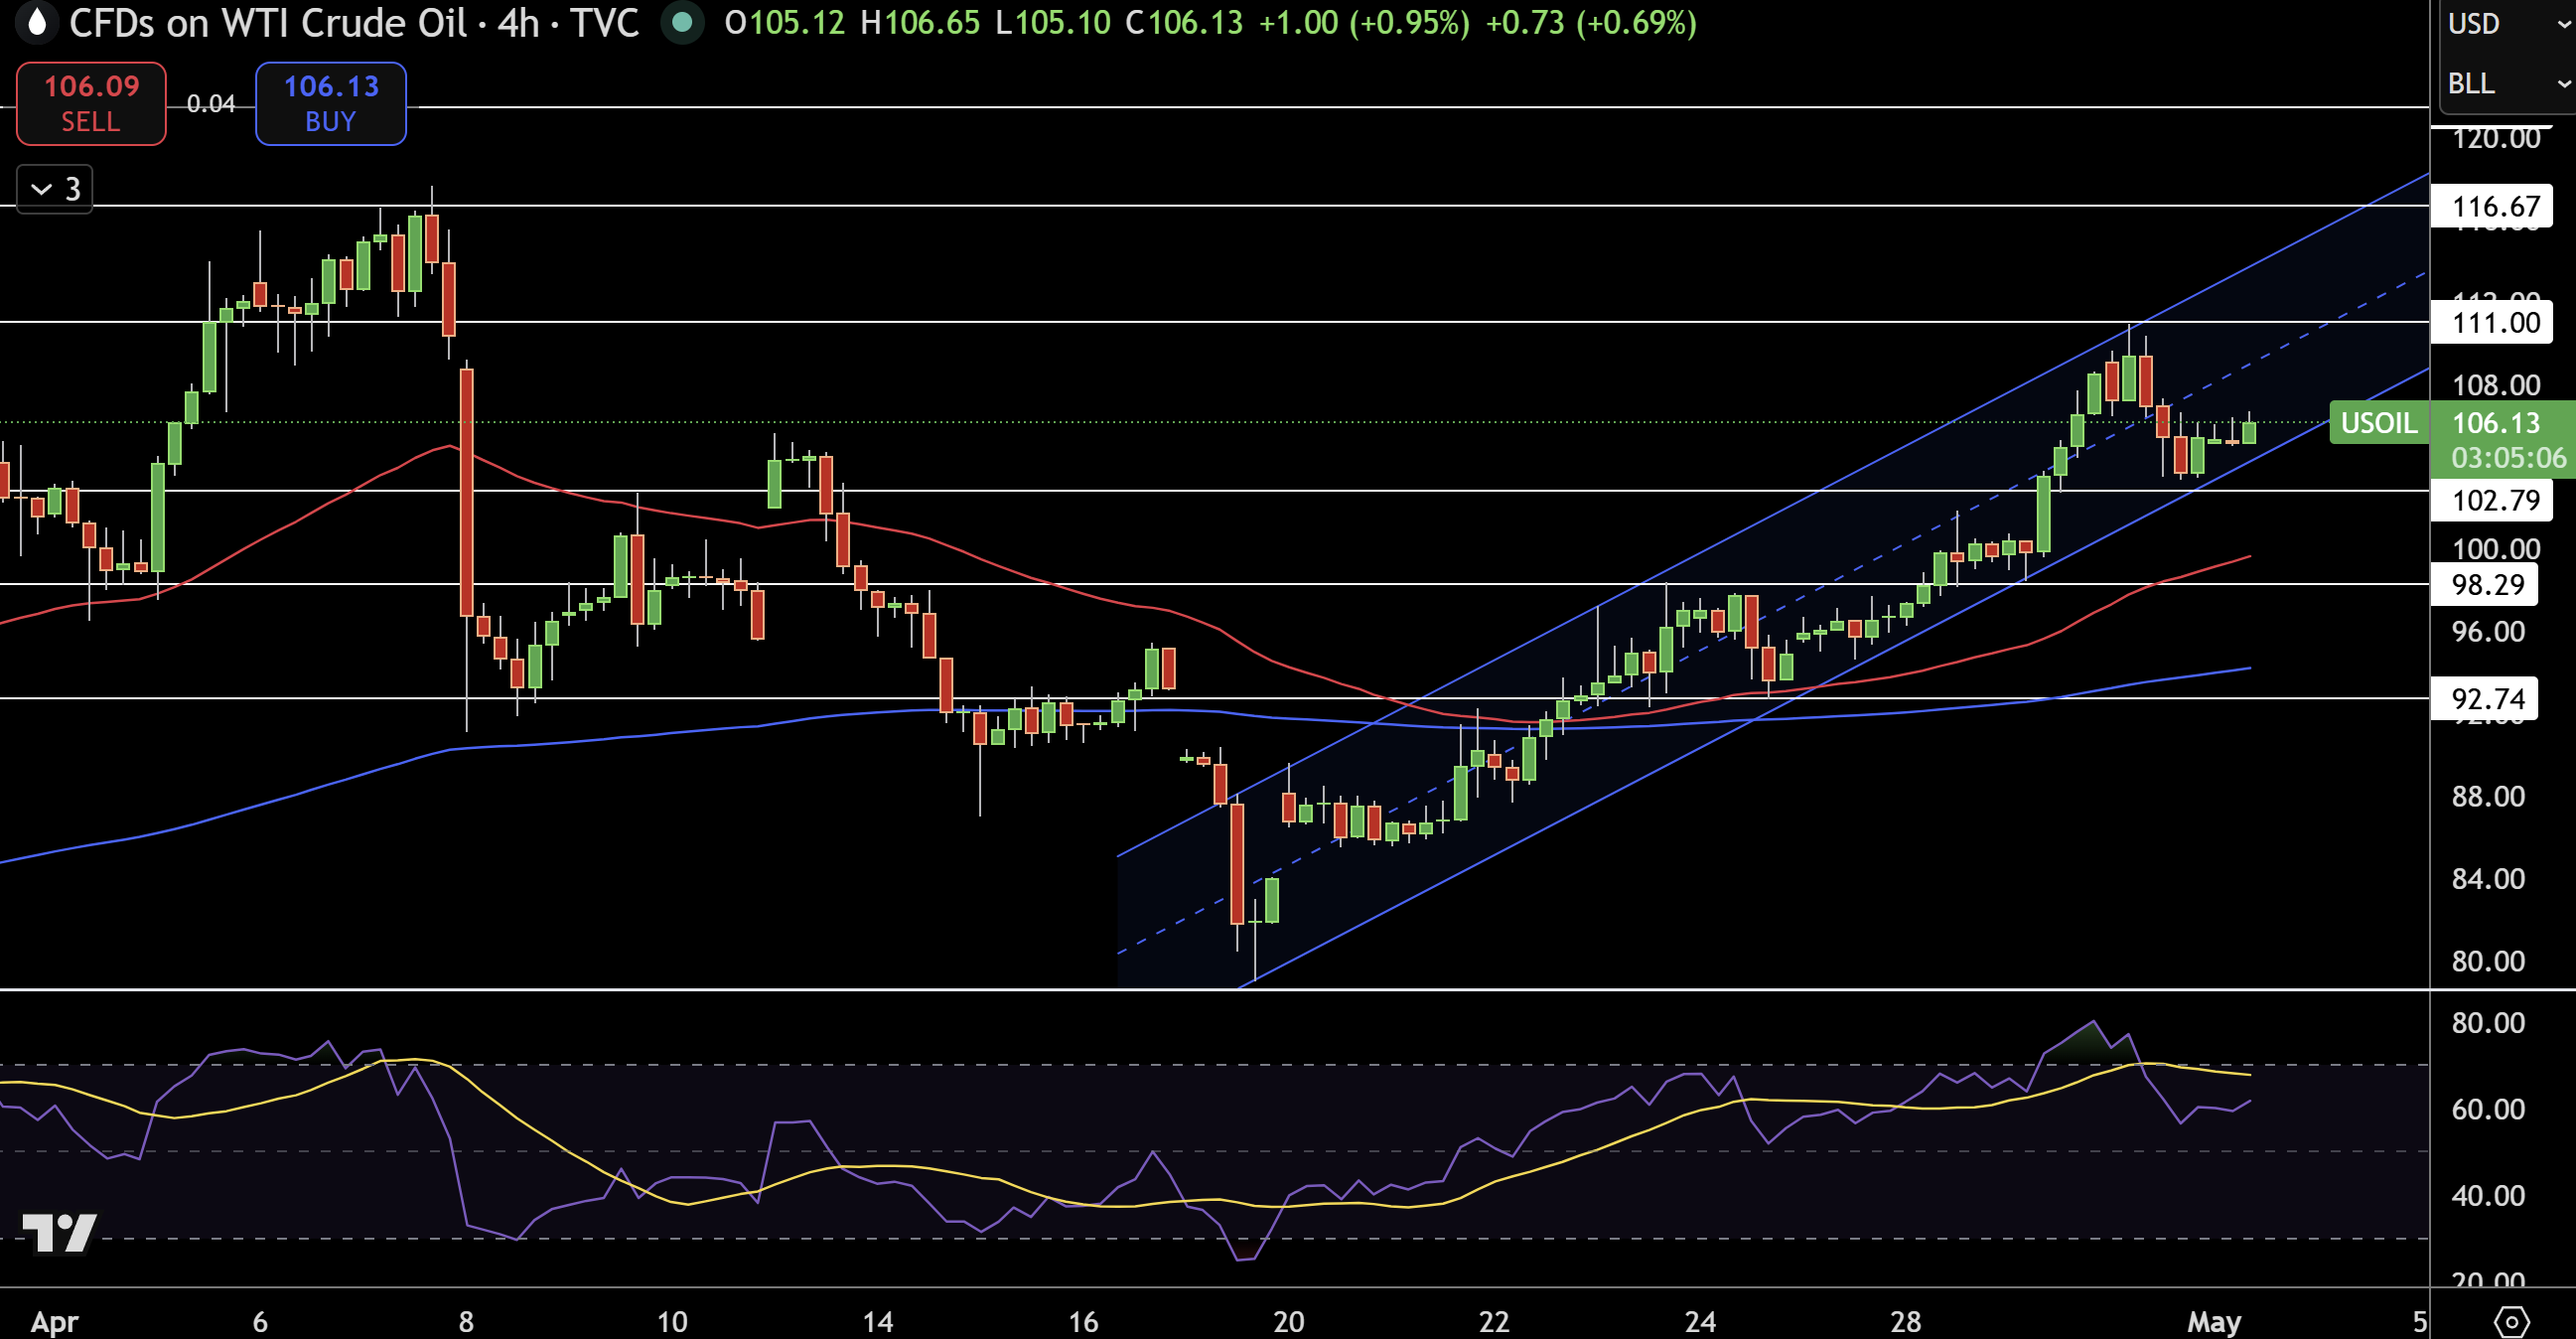The height and width of the screenshot is (1339, 2576).
Task: Click the blue 106.13 BUY button
Action: click(x=331, y=103)
